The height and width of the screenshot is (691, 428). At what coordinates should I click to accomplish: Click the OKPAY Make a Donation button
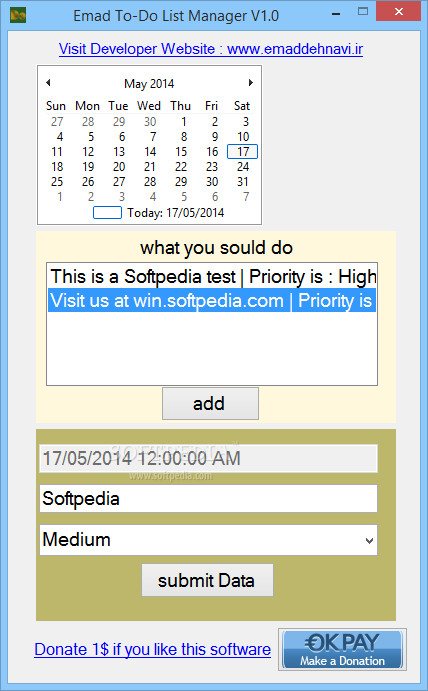point(342,650)
